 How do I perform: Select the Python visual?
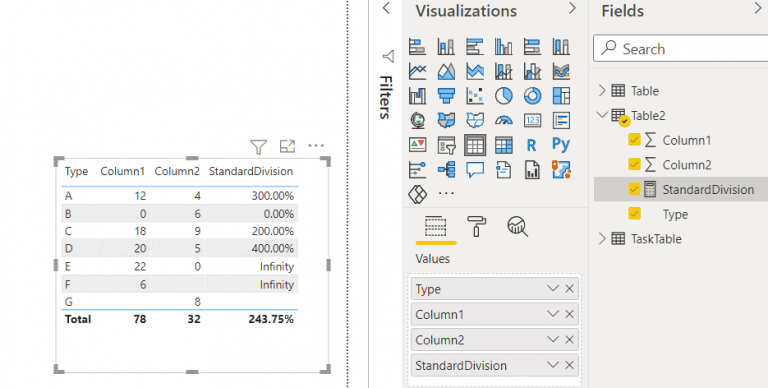tap(561, 145)
